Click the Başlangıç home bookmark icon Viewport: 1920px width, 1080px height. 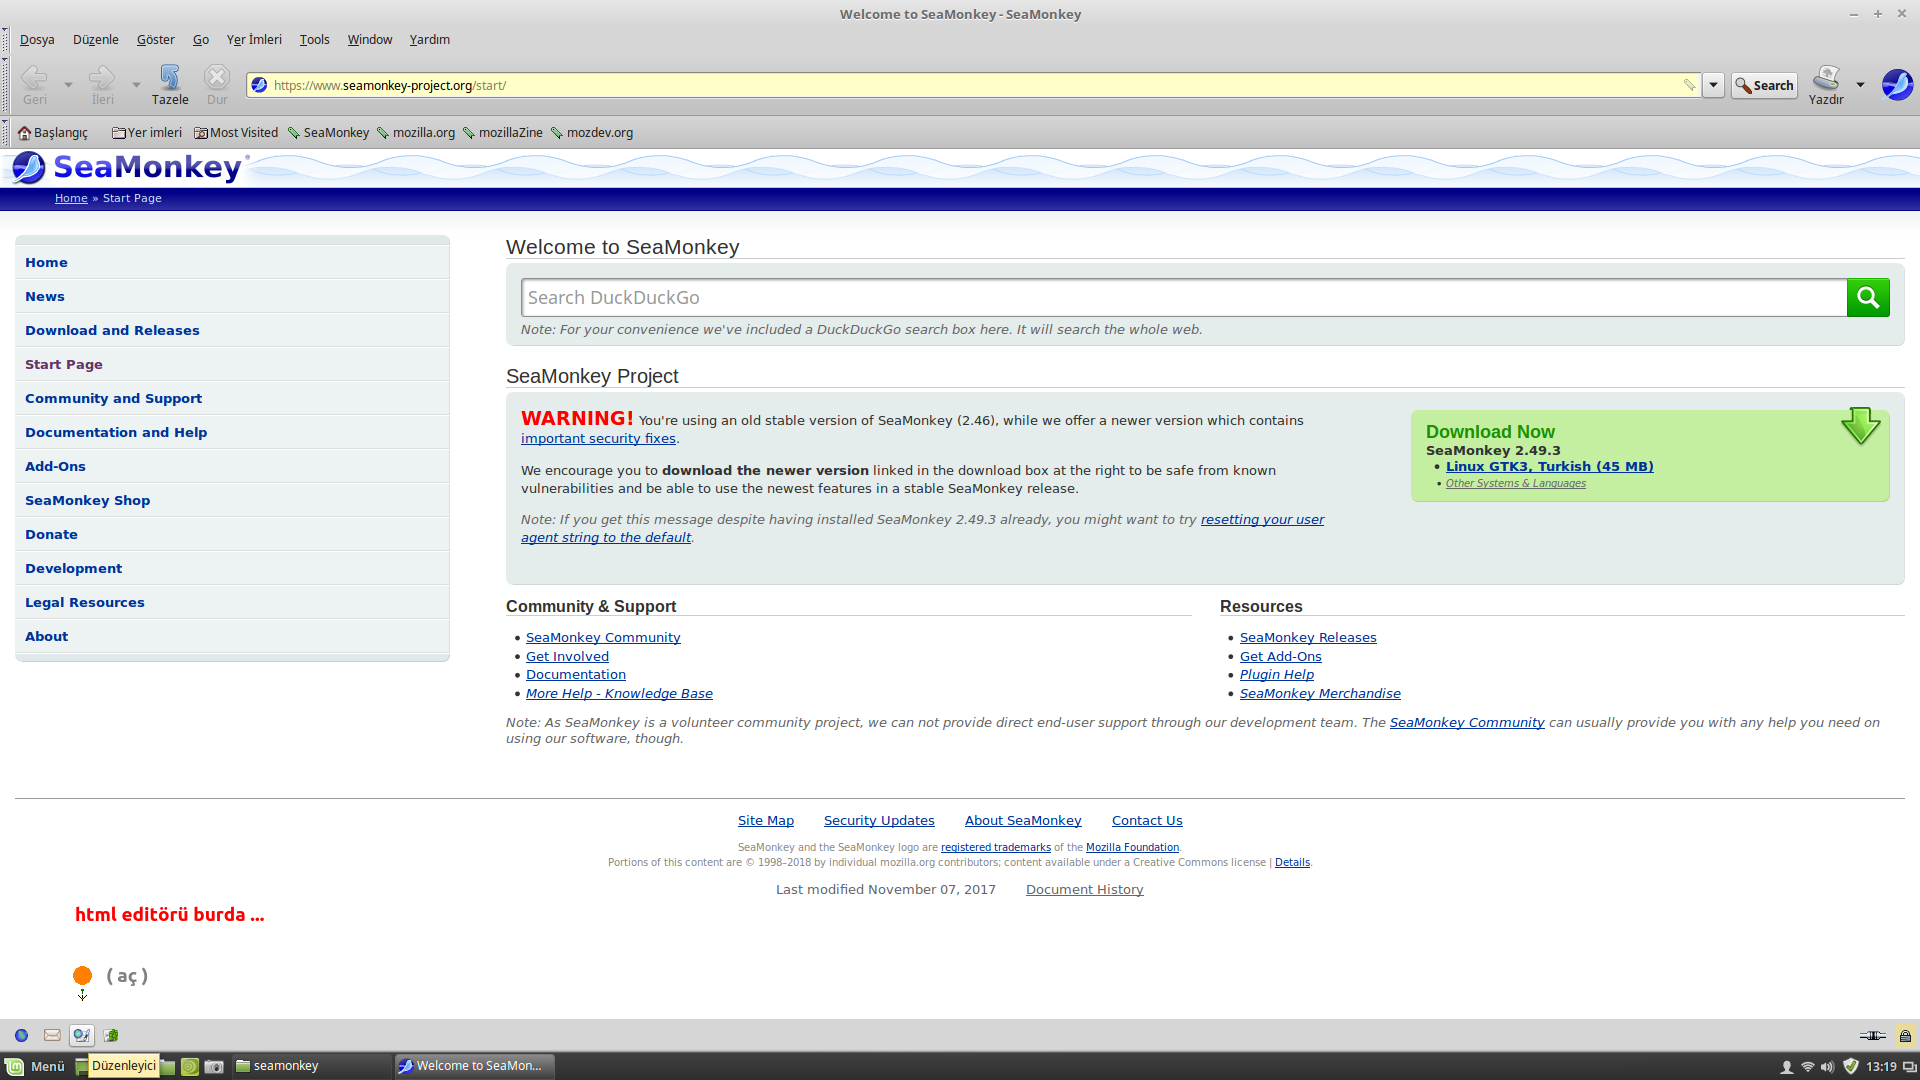[25, 133]
